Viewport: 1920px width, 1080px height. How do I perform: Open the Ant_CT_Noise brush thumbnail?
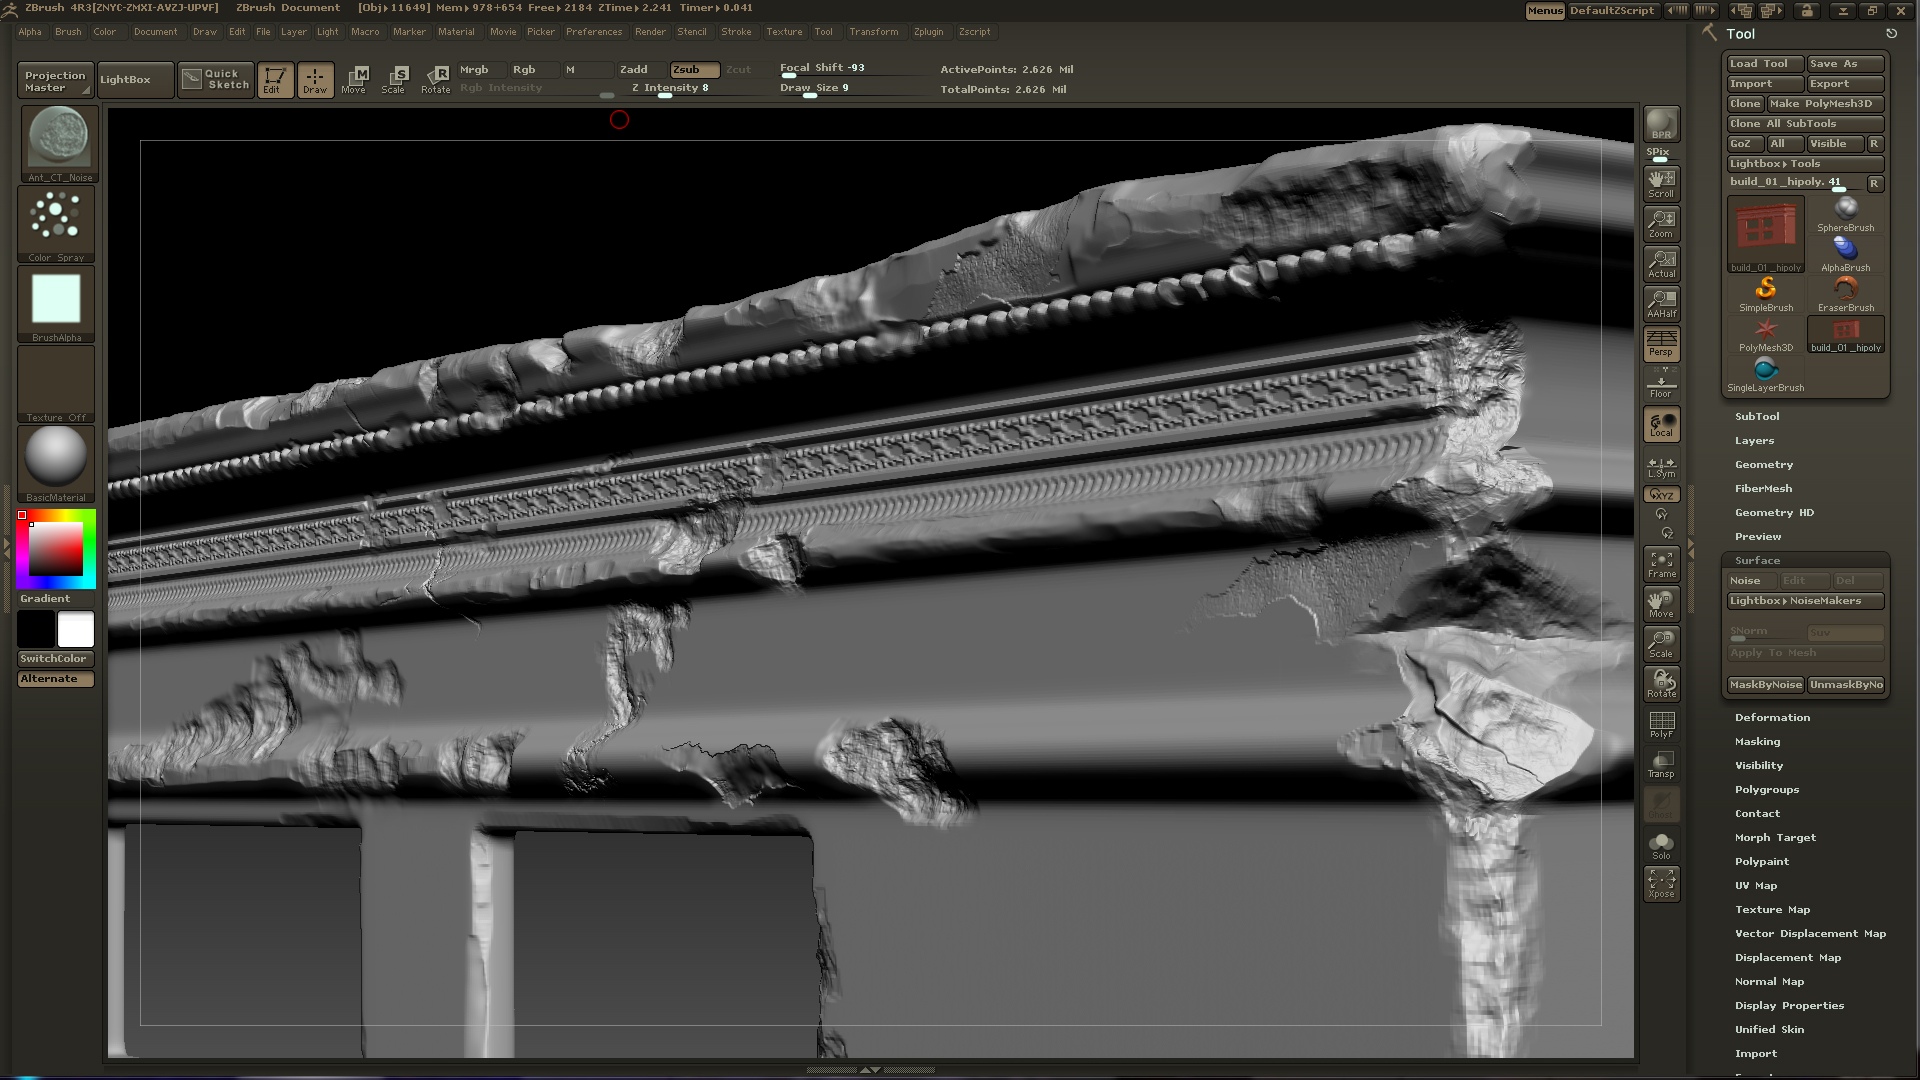coord(57,140)
